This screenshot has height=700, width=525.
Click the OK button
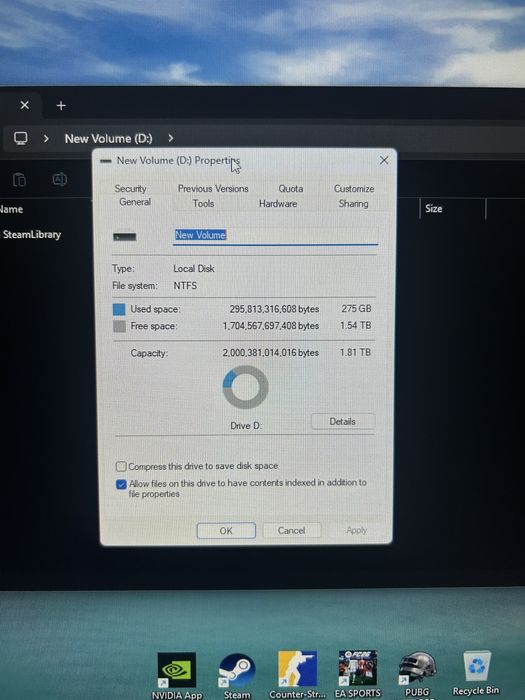(226, 530)
